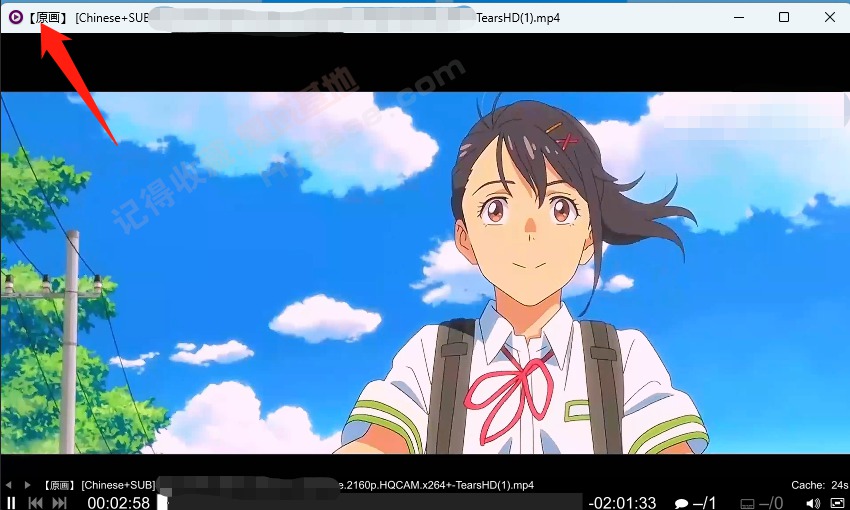The width and height of the screenshot is (850, 510).
Task: Cycle audio track selector
Action: coord(695,503)
